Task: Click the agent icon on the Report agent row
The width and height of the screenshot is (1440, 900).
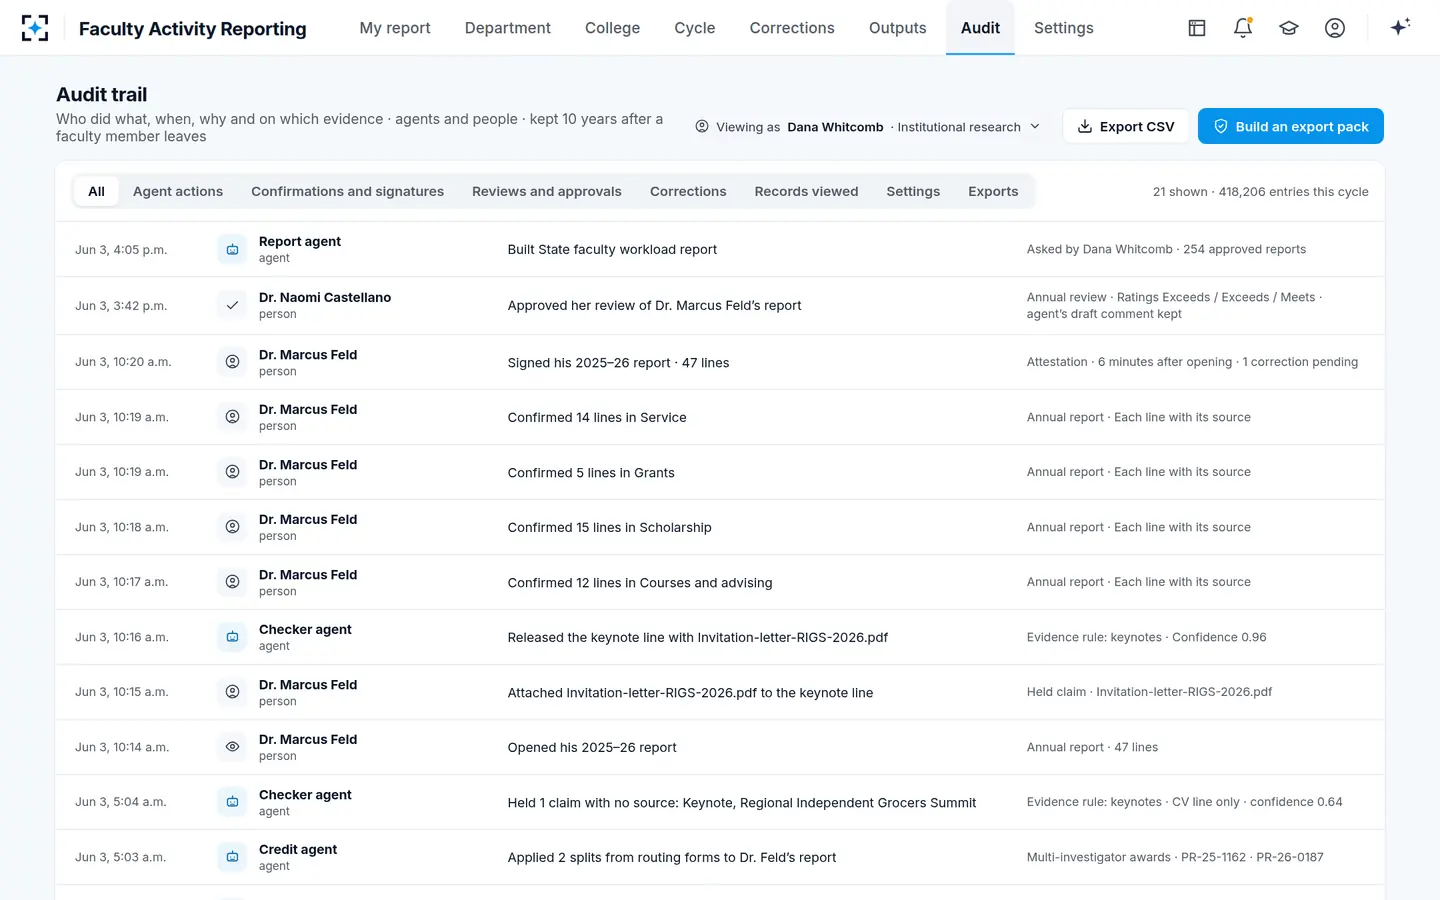Action: pyautogui.click(x=232, y=249)
